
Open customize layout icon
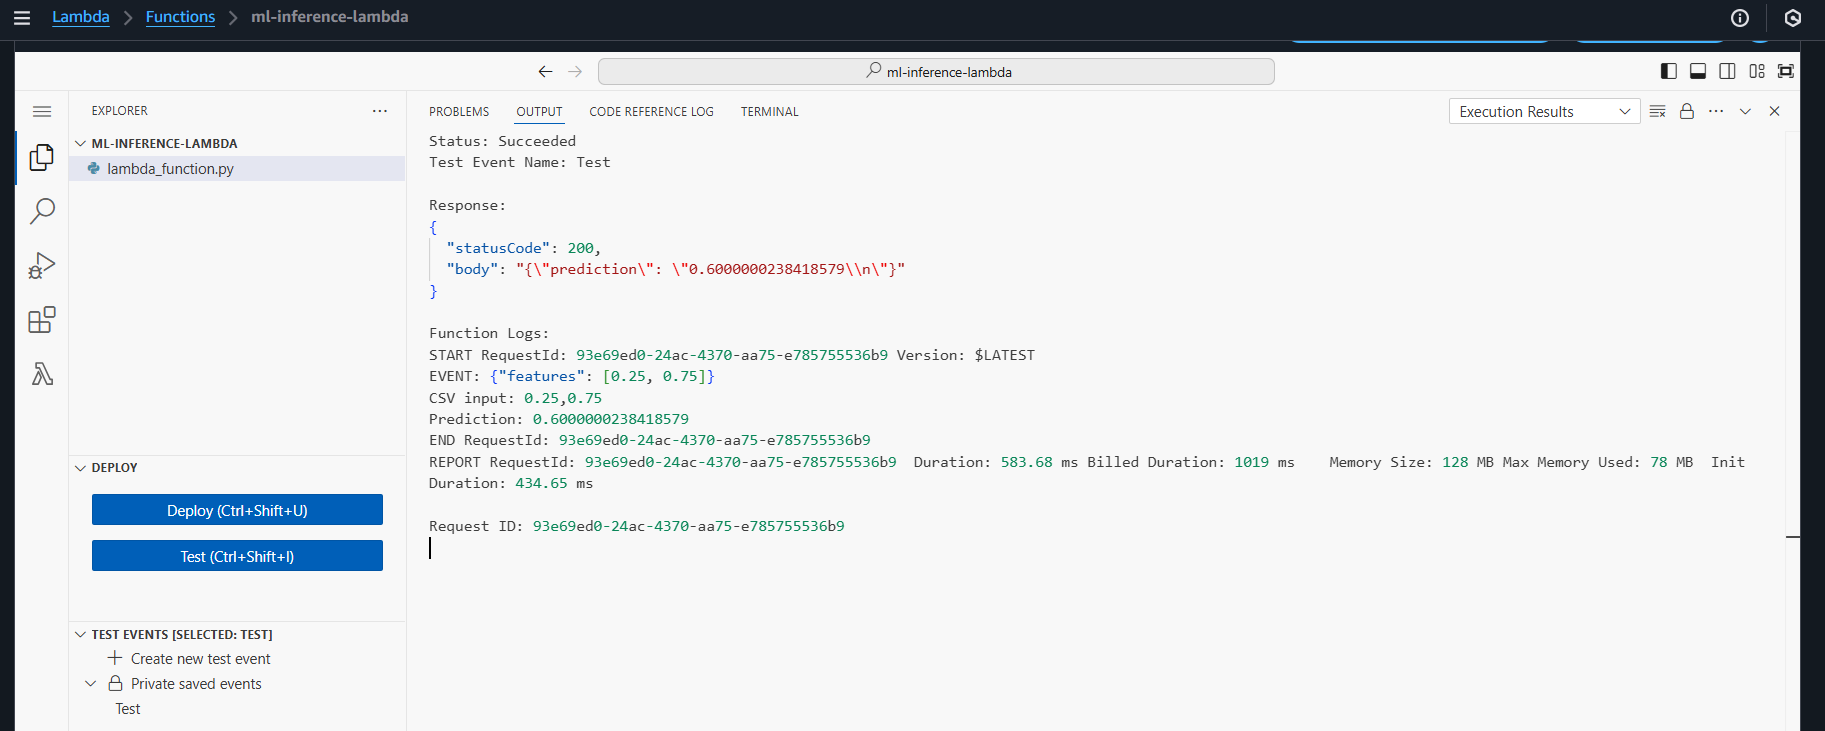click(x=1757, y=71)
